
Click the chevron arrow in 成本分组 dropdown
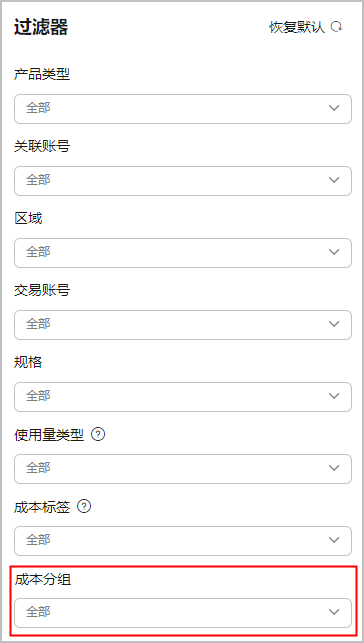click(334, 612)
